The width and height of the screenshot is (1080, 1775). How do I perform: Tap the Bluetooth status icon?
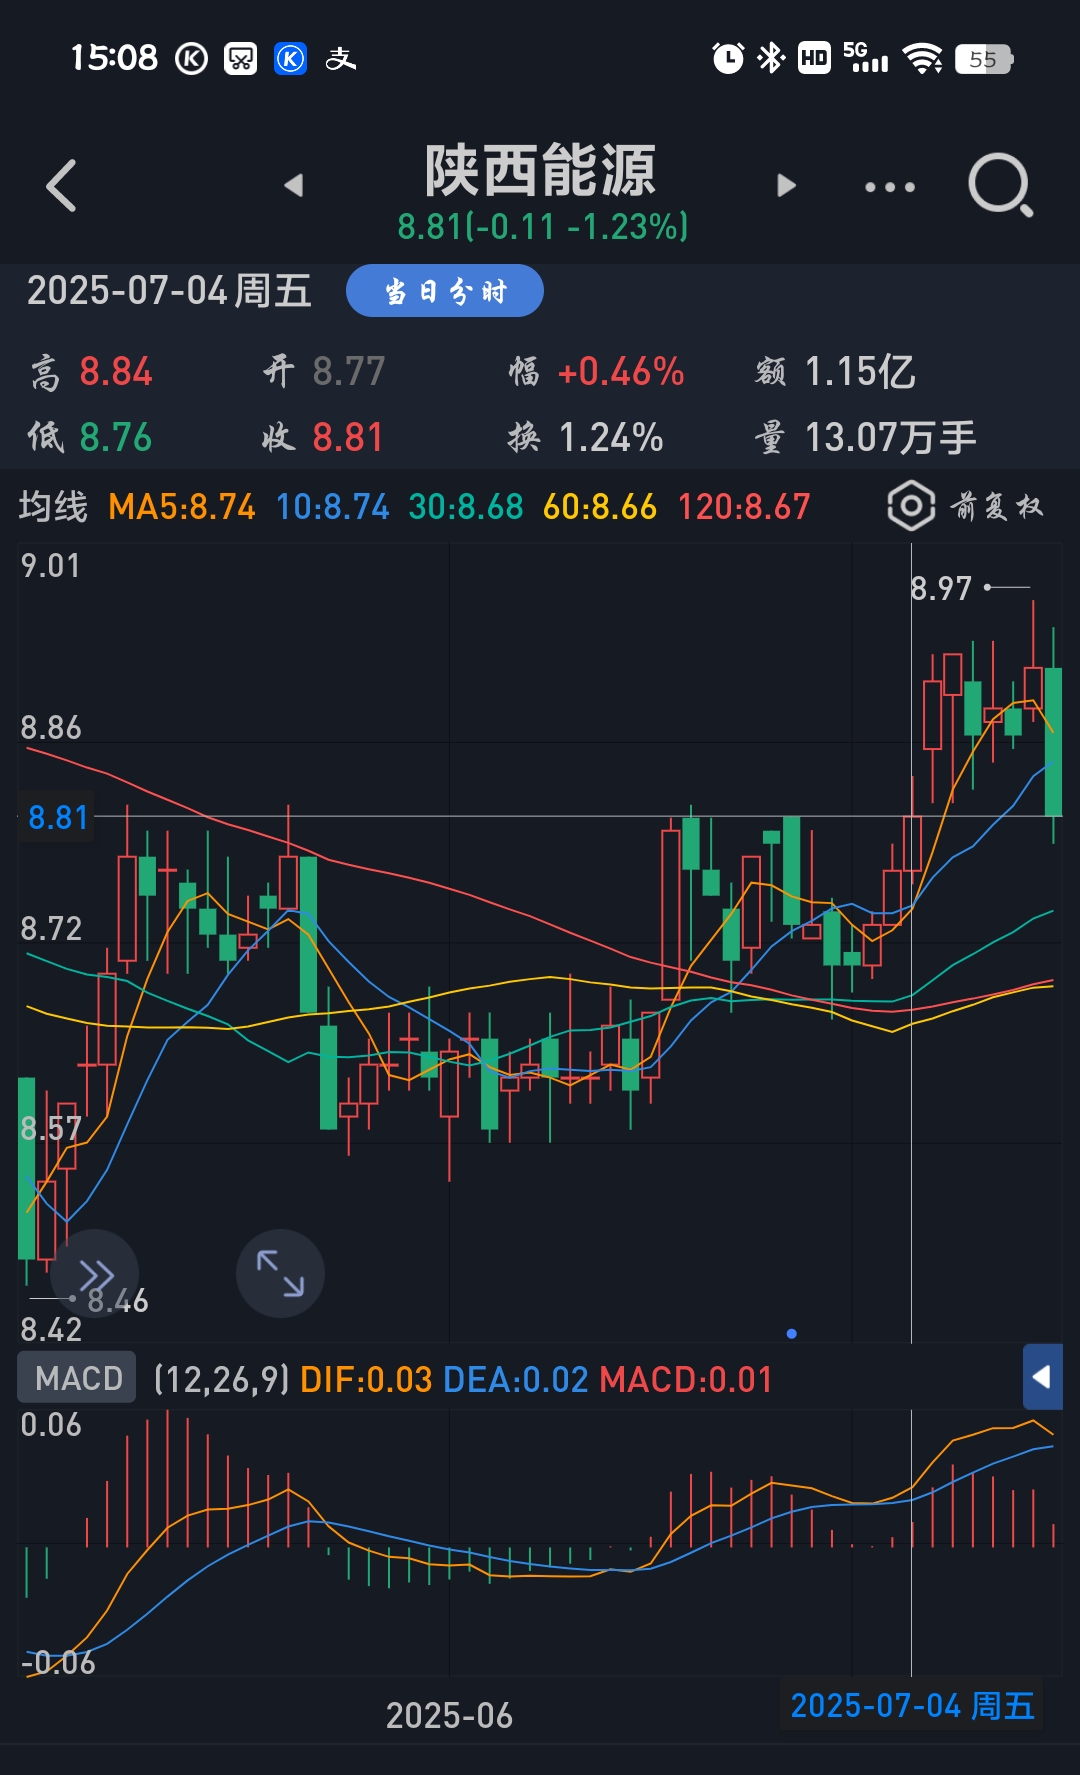[771, 58]
